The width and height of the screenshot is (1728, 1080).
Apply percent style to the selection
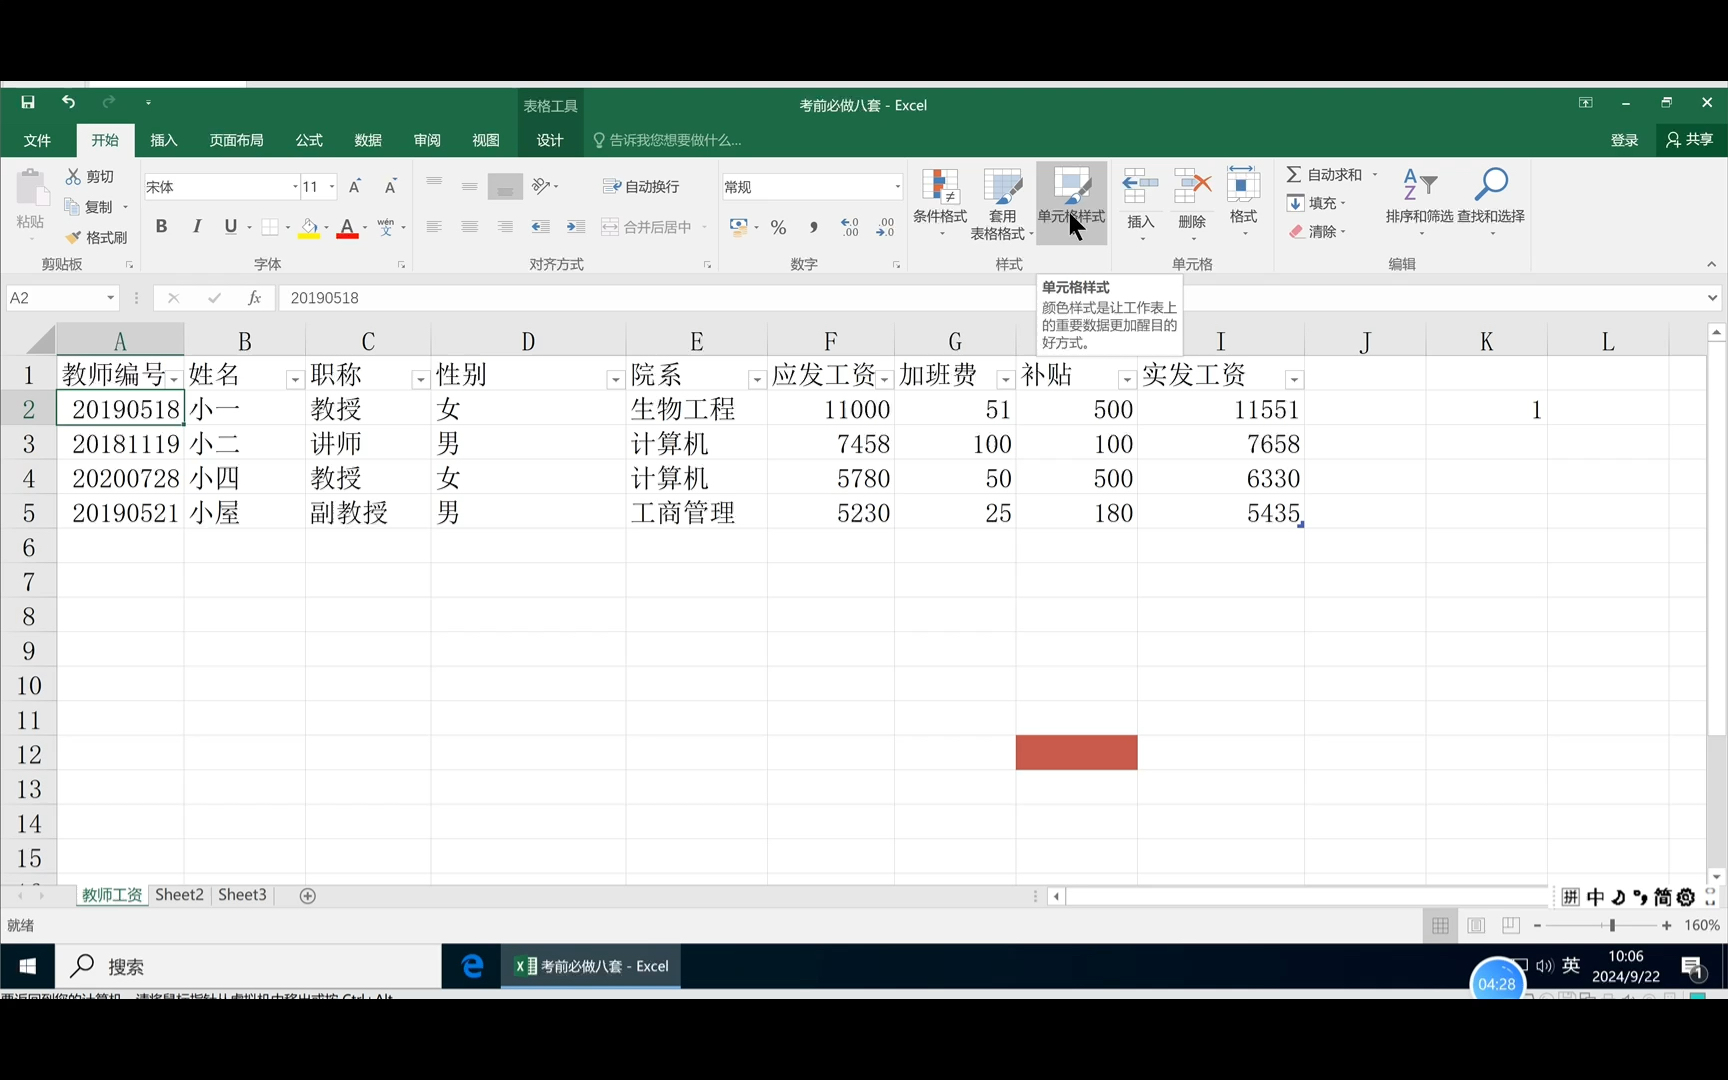coord(778,228)
